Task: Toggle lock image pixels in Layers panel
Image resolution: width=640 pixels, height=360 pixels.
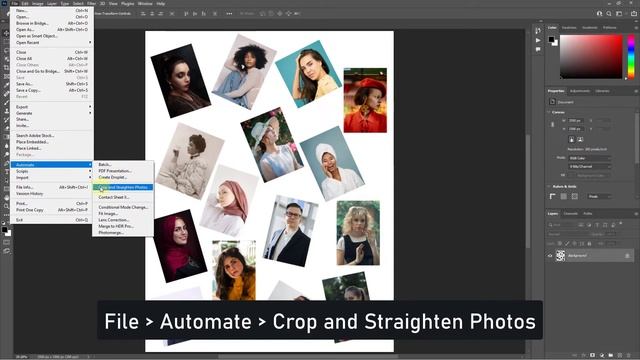Action: [x=567, y=244]
